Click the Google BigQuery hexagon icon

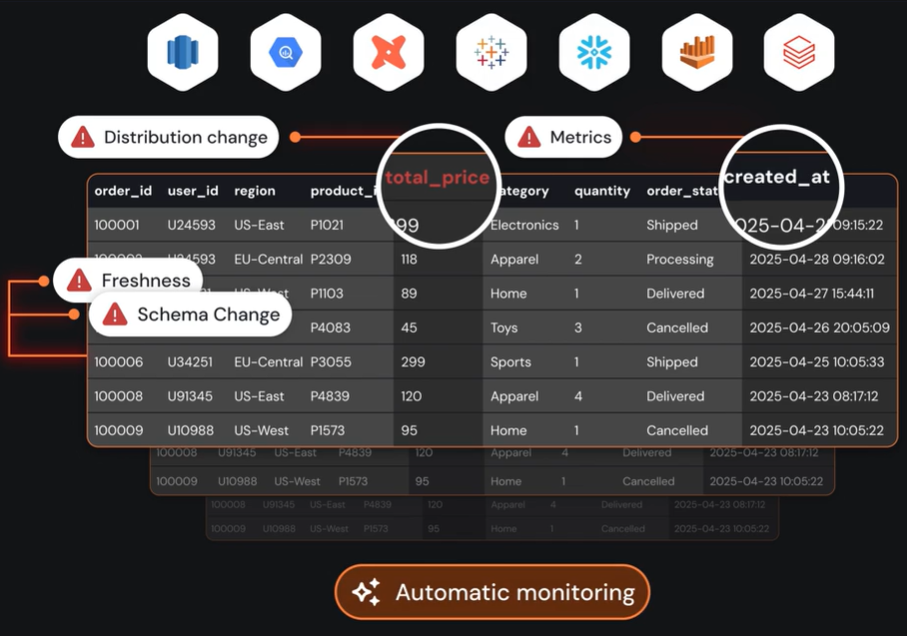click(286, 52)
